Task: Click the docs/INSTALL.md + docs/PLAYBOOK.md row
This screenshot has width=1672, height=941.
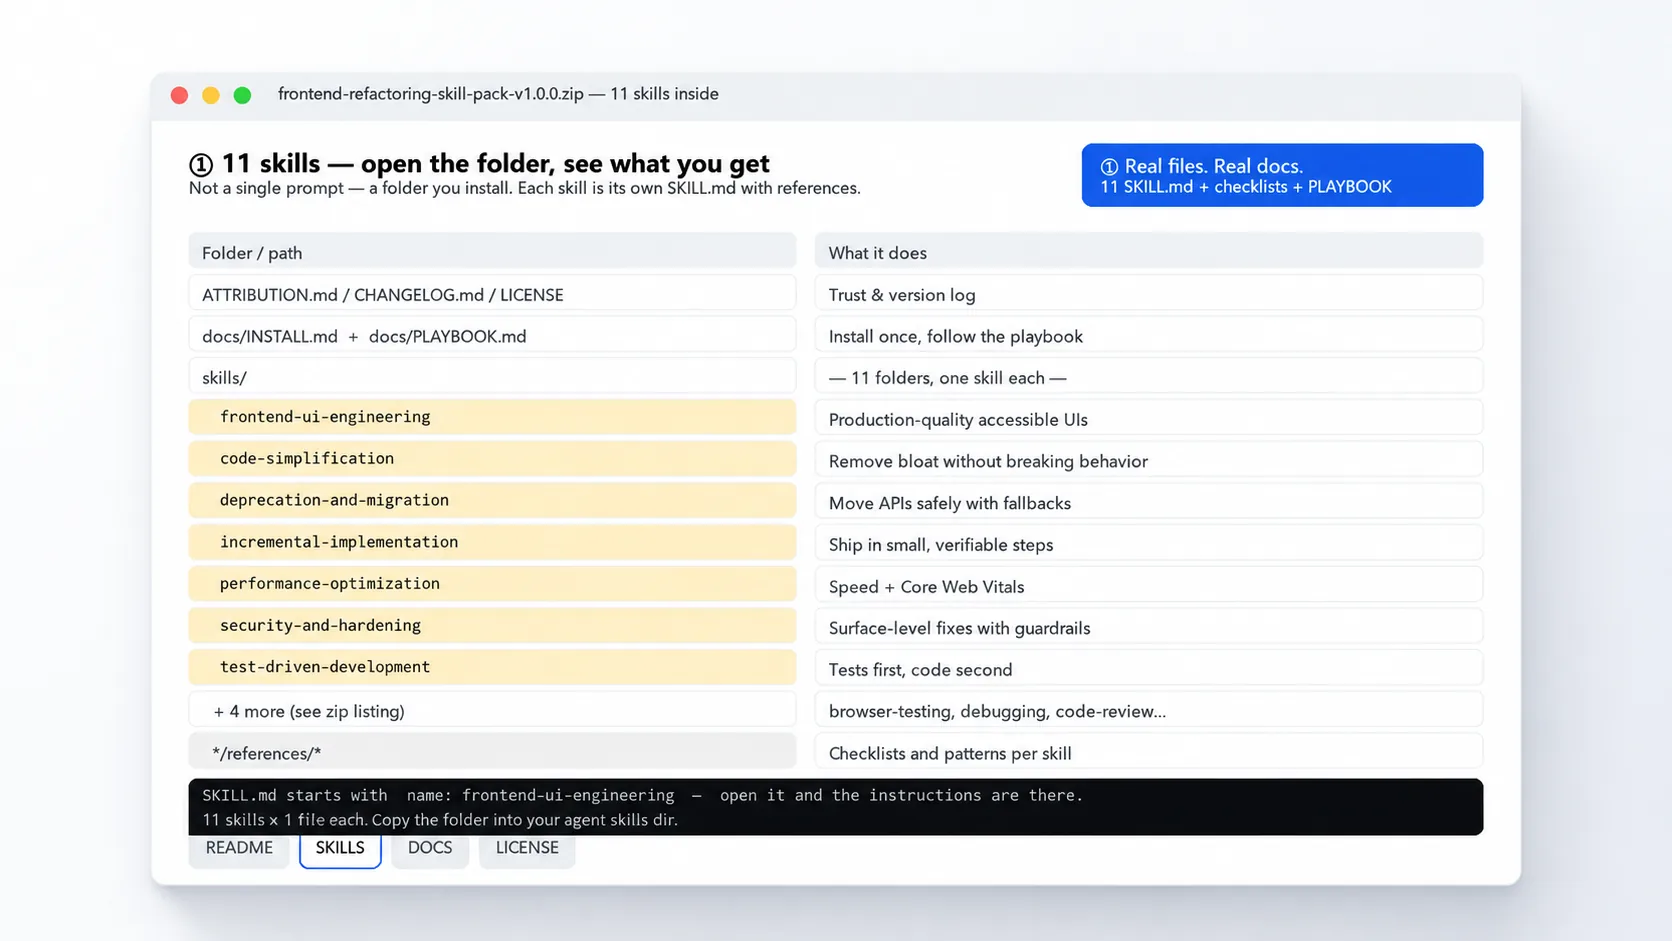Action: [492, 335]
